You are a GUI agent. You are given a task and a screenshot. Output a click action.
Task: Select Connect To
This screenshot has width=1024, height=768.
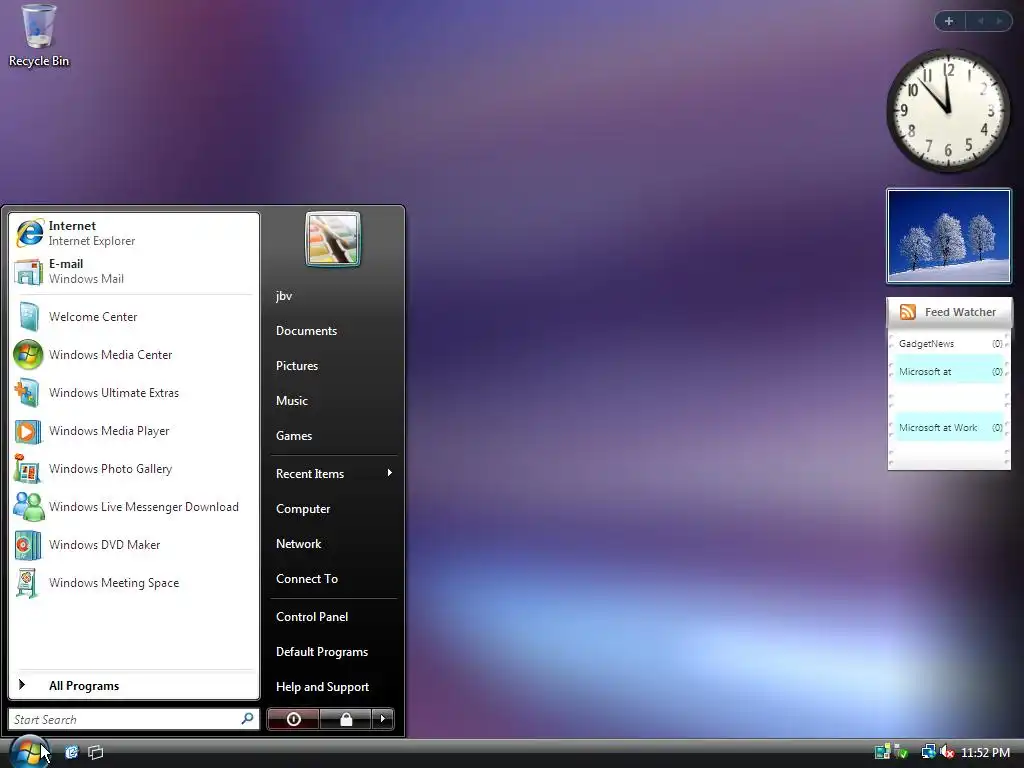[333, 579]
